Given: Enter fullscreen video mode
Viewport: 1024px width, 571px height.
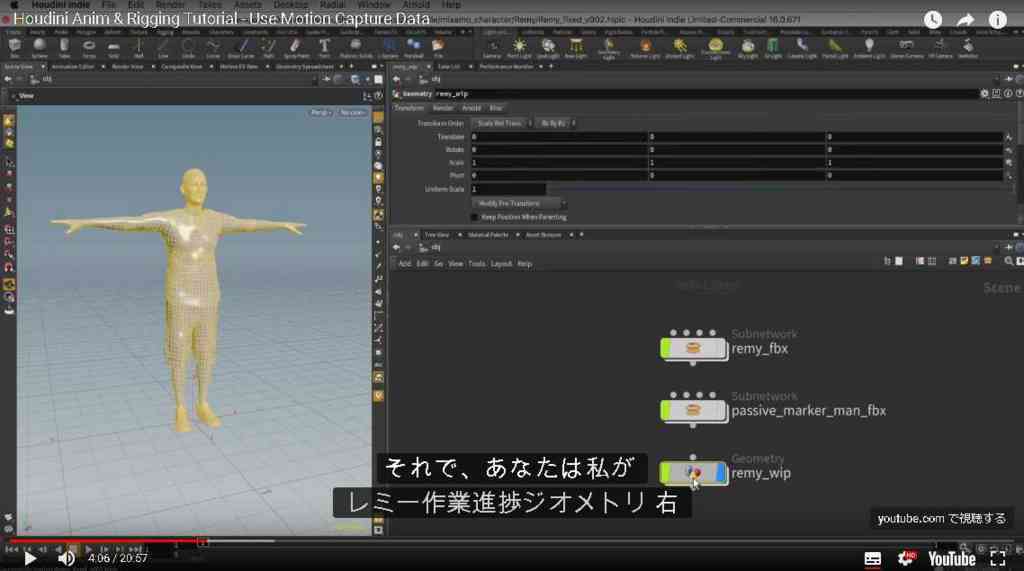Looking at the screenshot, I should tap(997, 559).
